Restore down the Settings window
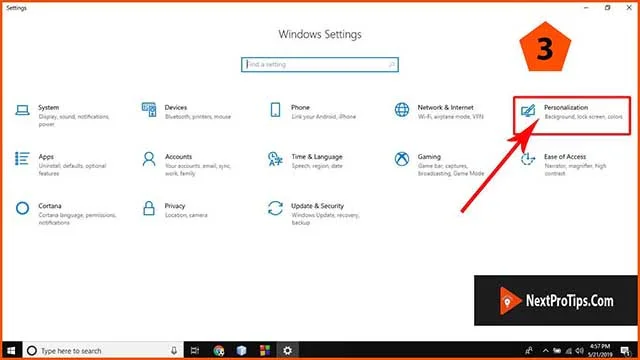The width and height of the screenshot is (640, 360). point(608,7)
